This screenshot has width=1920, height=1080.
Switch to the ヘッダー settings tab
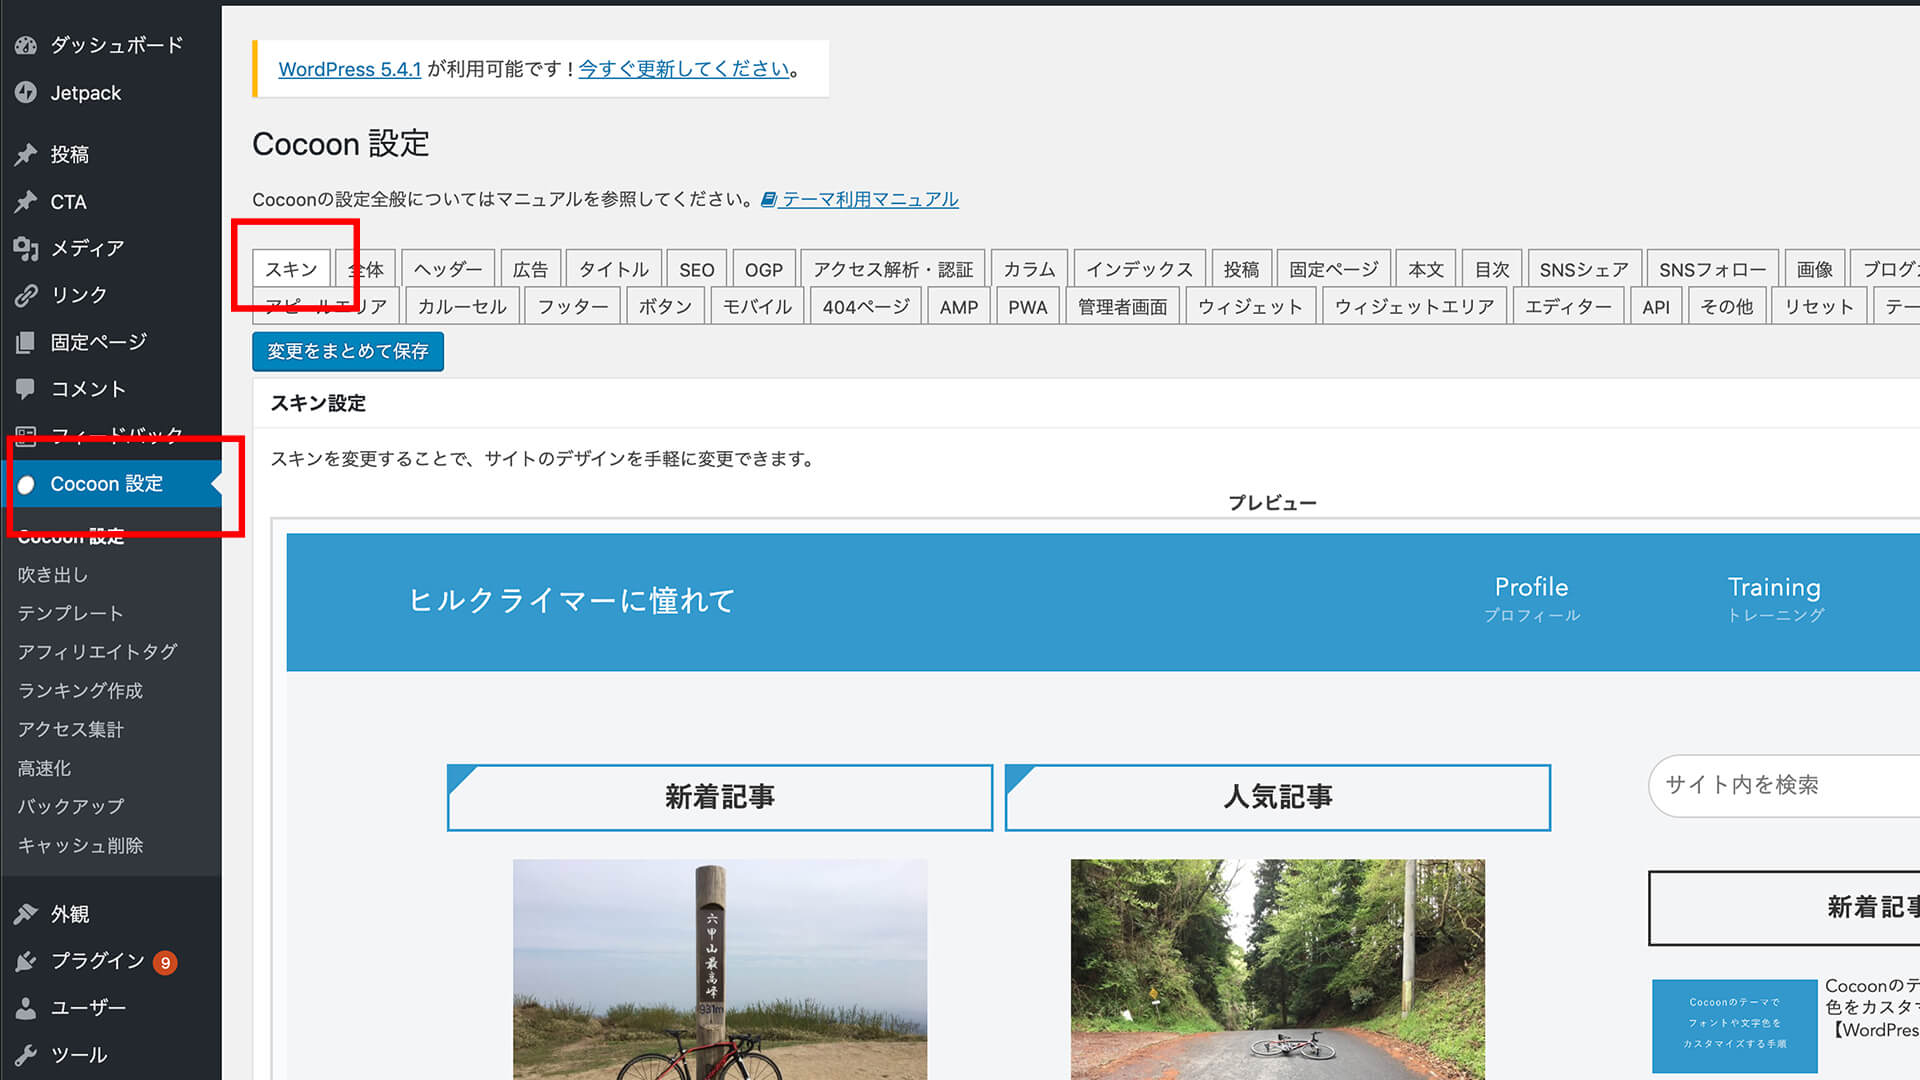[x=447, y=269]
